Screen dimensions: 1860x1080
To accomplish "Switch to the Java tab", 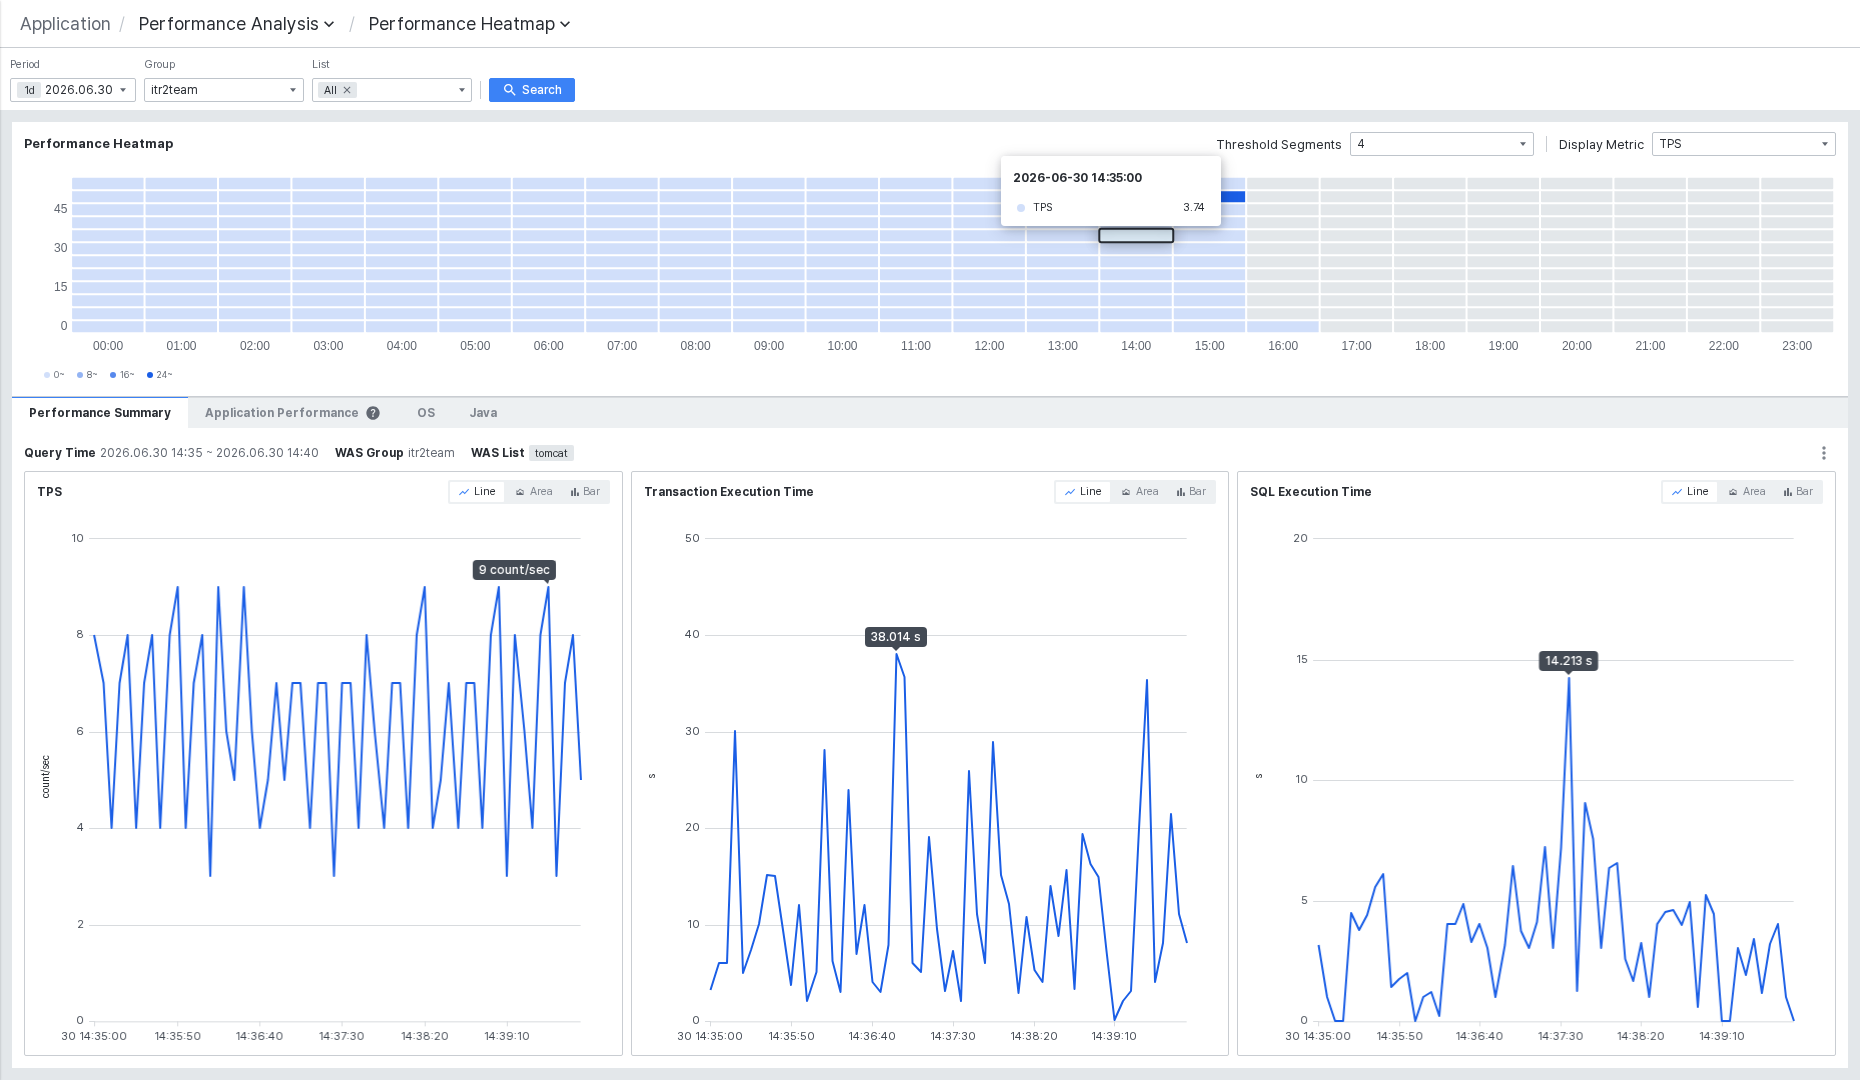I will [483, 413].
